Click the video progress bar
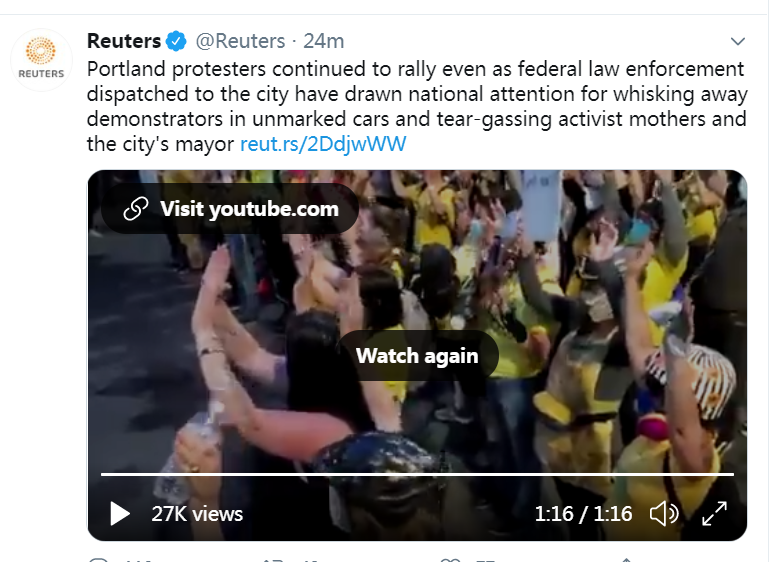 click(417, 474)
